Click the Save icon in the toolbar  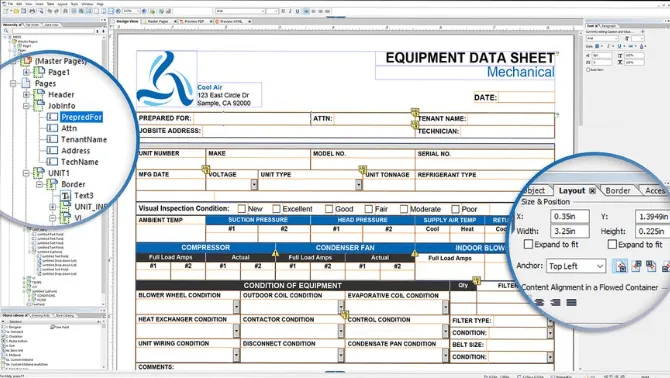coord(24,11)
